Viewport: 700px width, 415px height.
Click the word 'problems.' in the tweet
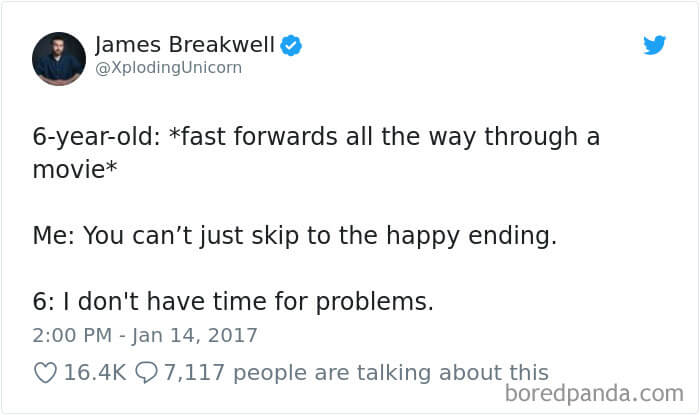click(375, 302)
